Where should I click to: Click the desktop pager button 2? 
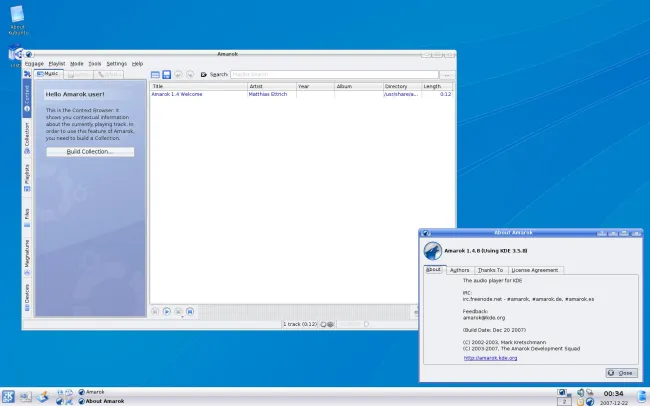point(564,401)
